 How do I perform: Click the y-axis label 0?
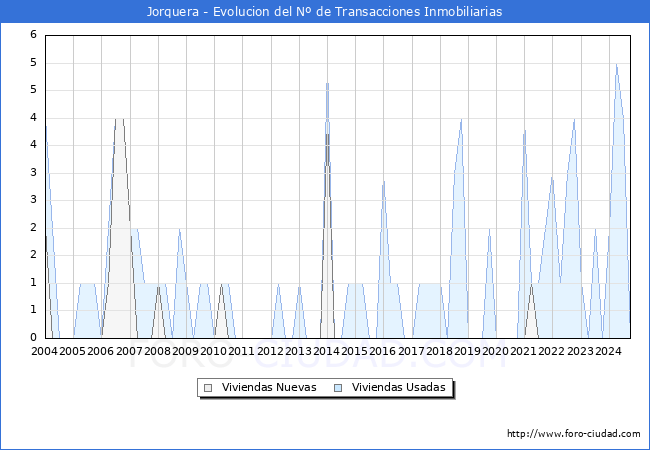click(x=34, y=337)
